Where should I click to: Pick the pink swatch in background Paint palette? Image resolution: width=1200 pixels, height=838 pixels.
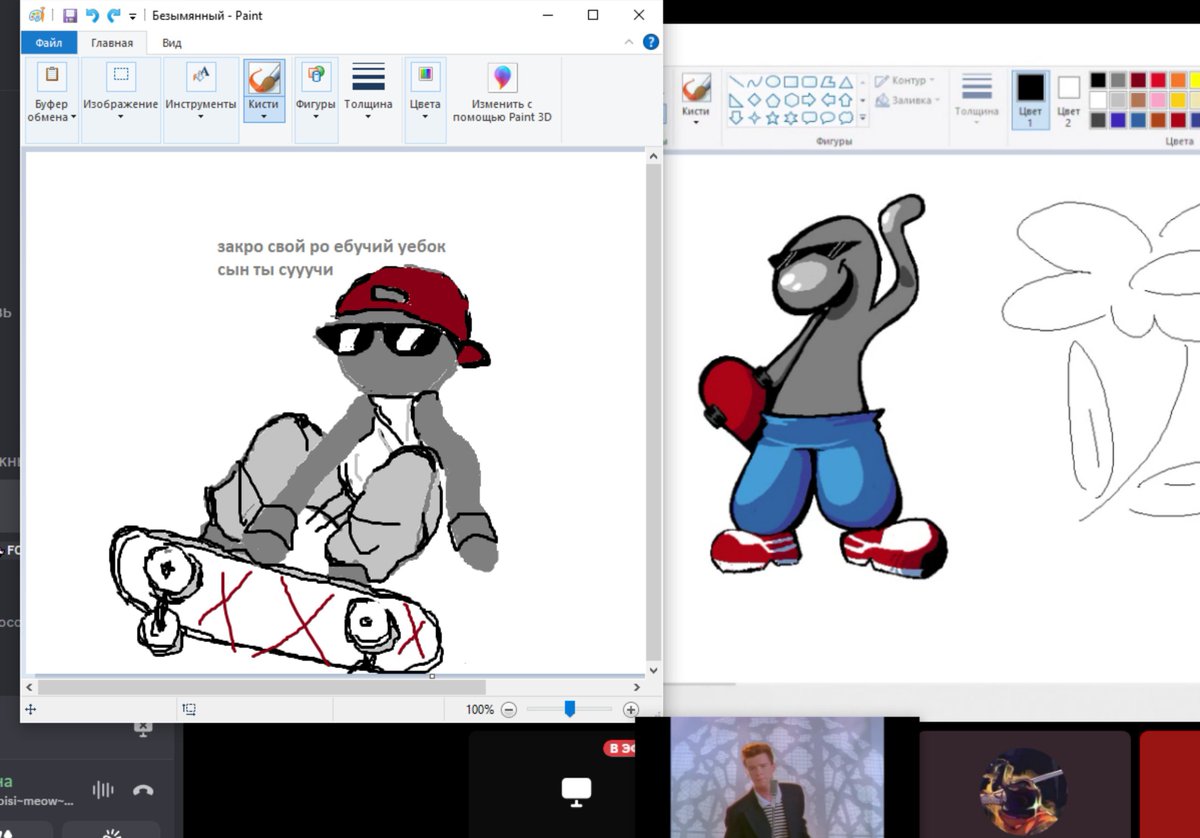point(1158,100)
